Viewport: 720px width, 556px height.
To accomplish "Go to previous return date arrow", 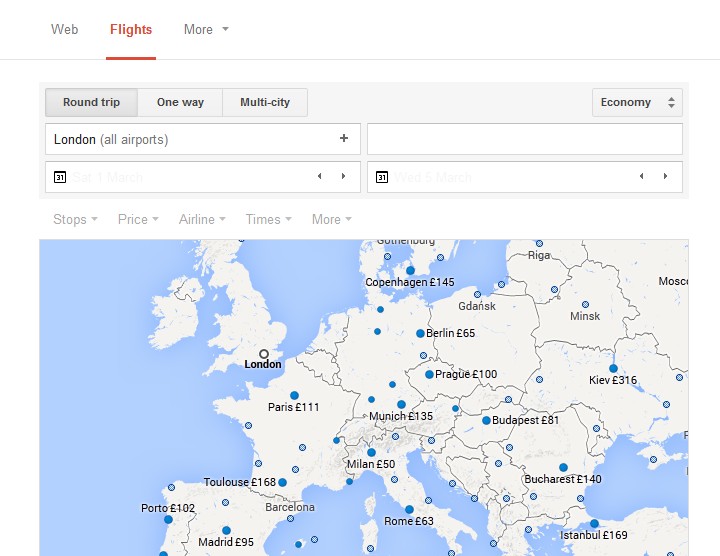I will tap(641, 176).
